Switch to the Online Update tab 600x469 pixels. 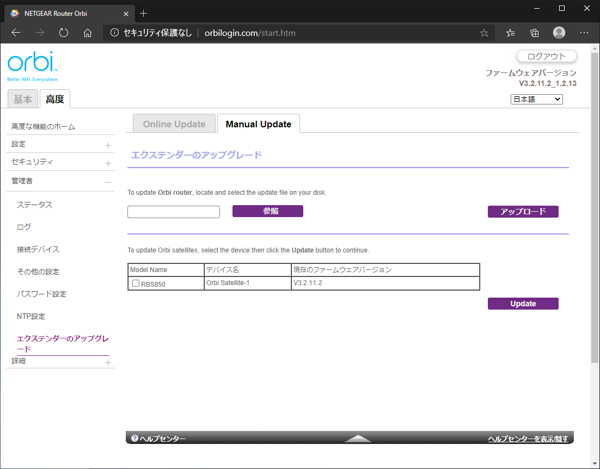pos(174,124)
